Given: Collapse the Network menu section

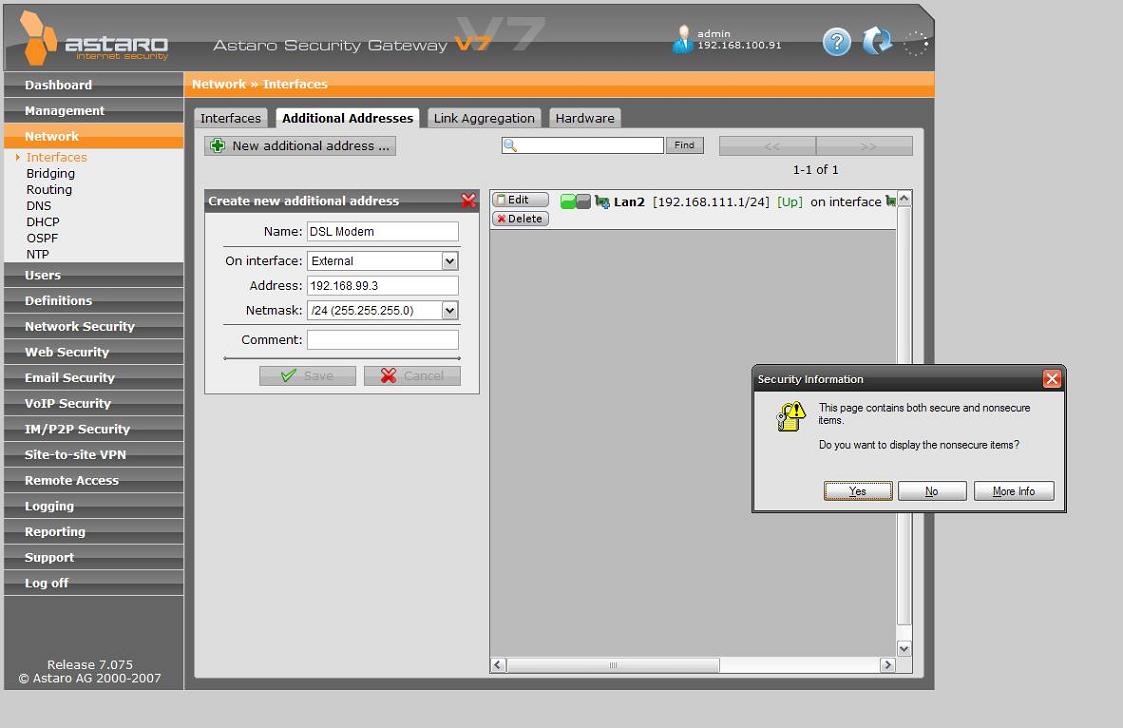Looking at the screenshot, I should coord(94,136).
